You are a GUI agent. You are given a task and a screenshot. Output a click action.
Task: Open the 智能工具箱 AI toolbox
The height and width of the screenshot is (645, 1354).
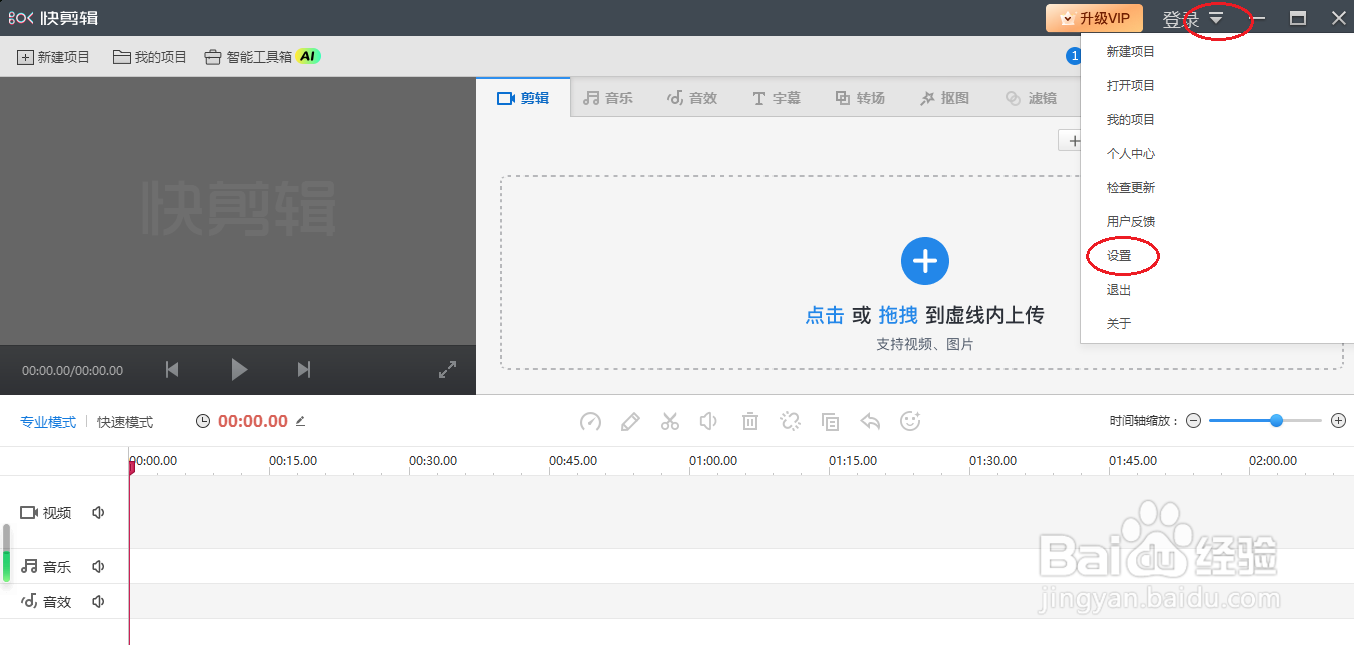[262, 57]
